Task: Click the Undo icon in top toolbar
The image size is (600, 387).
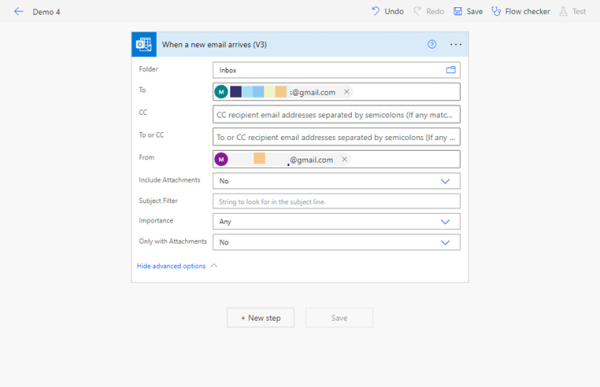Action: pos(376,11)
